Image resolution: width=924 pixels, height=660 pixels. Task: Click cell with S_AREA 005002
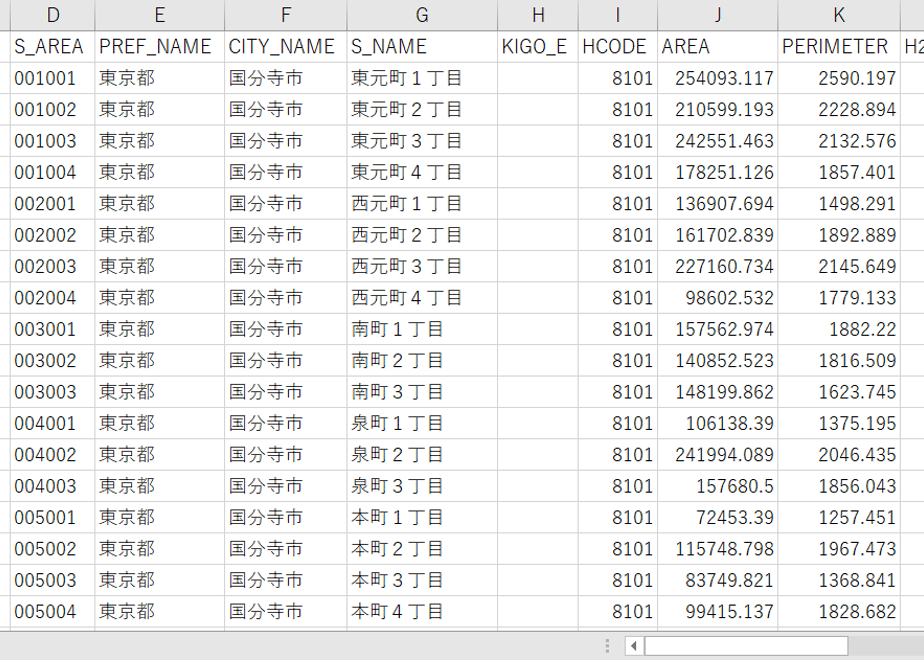click(52, 549)
